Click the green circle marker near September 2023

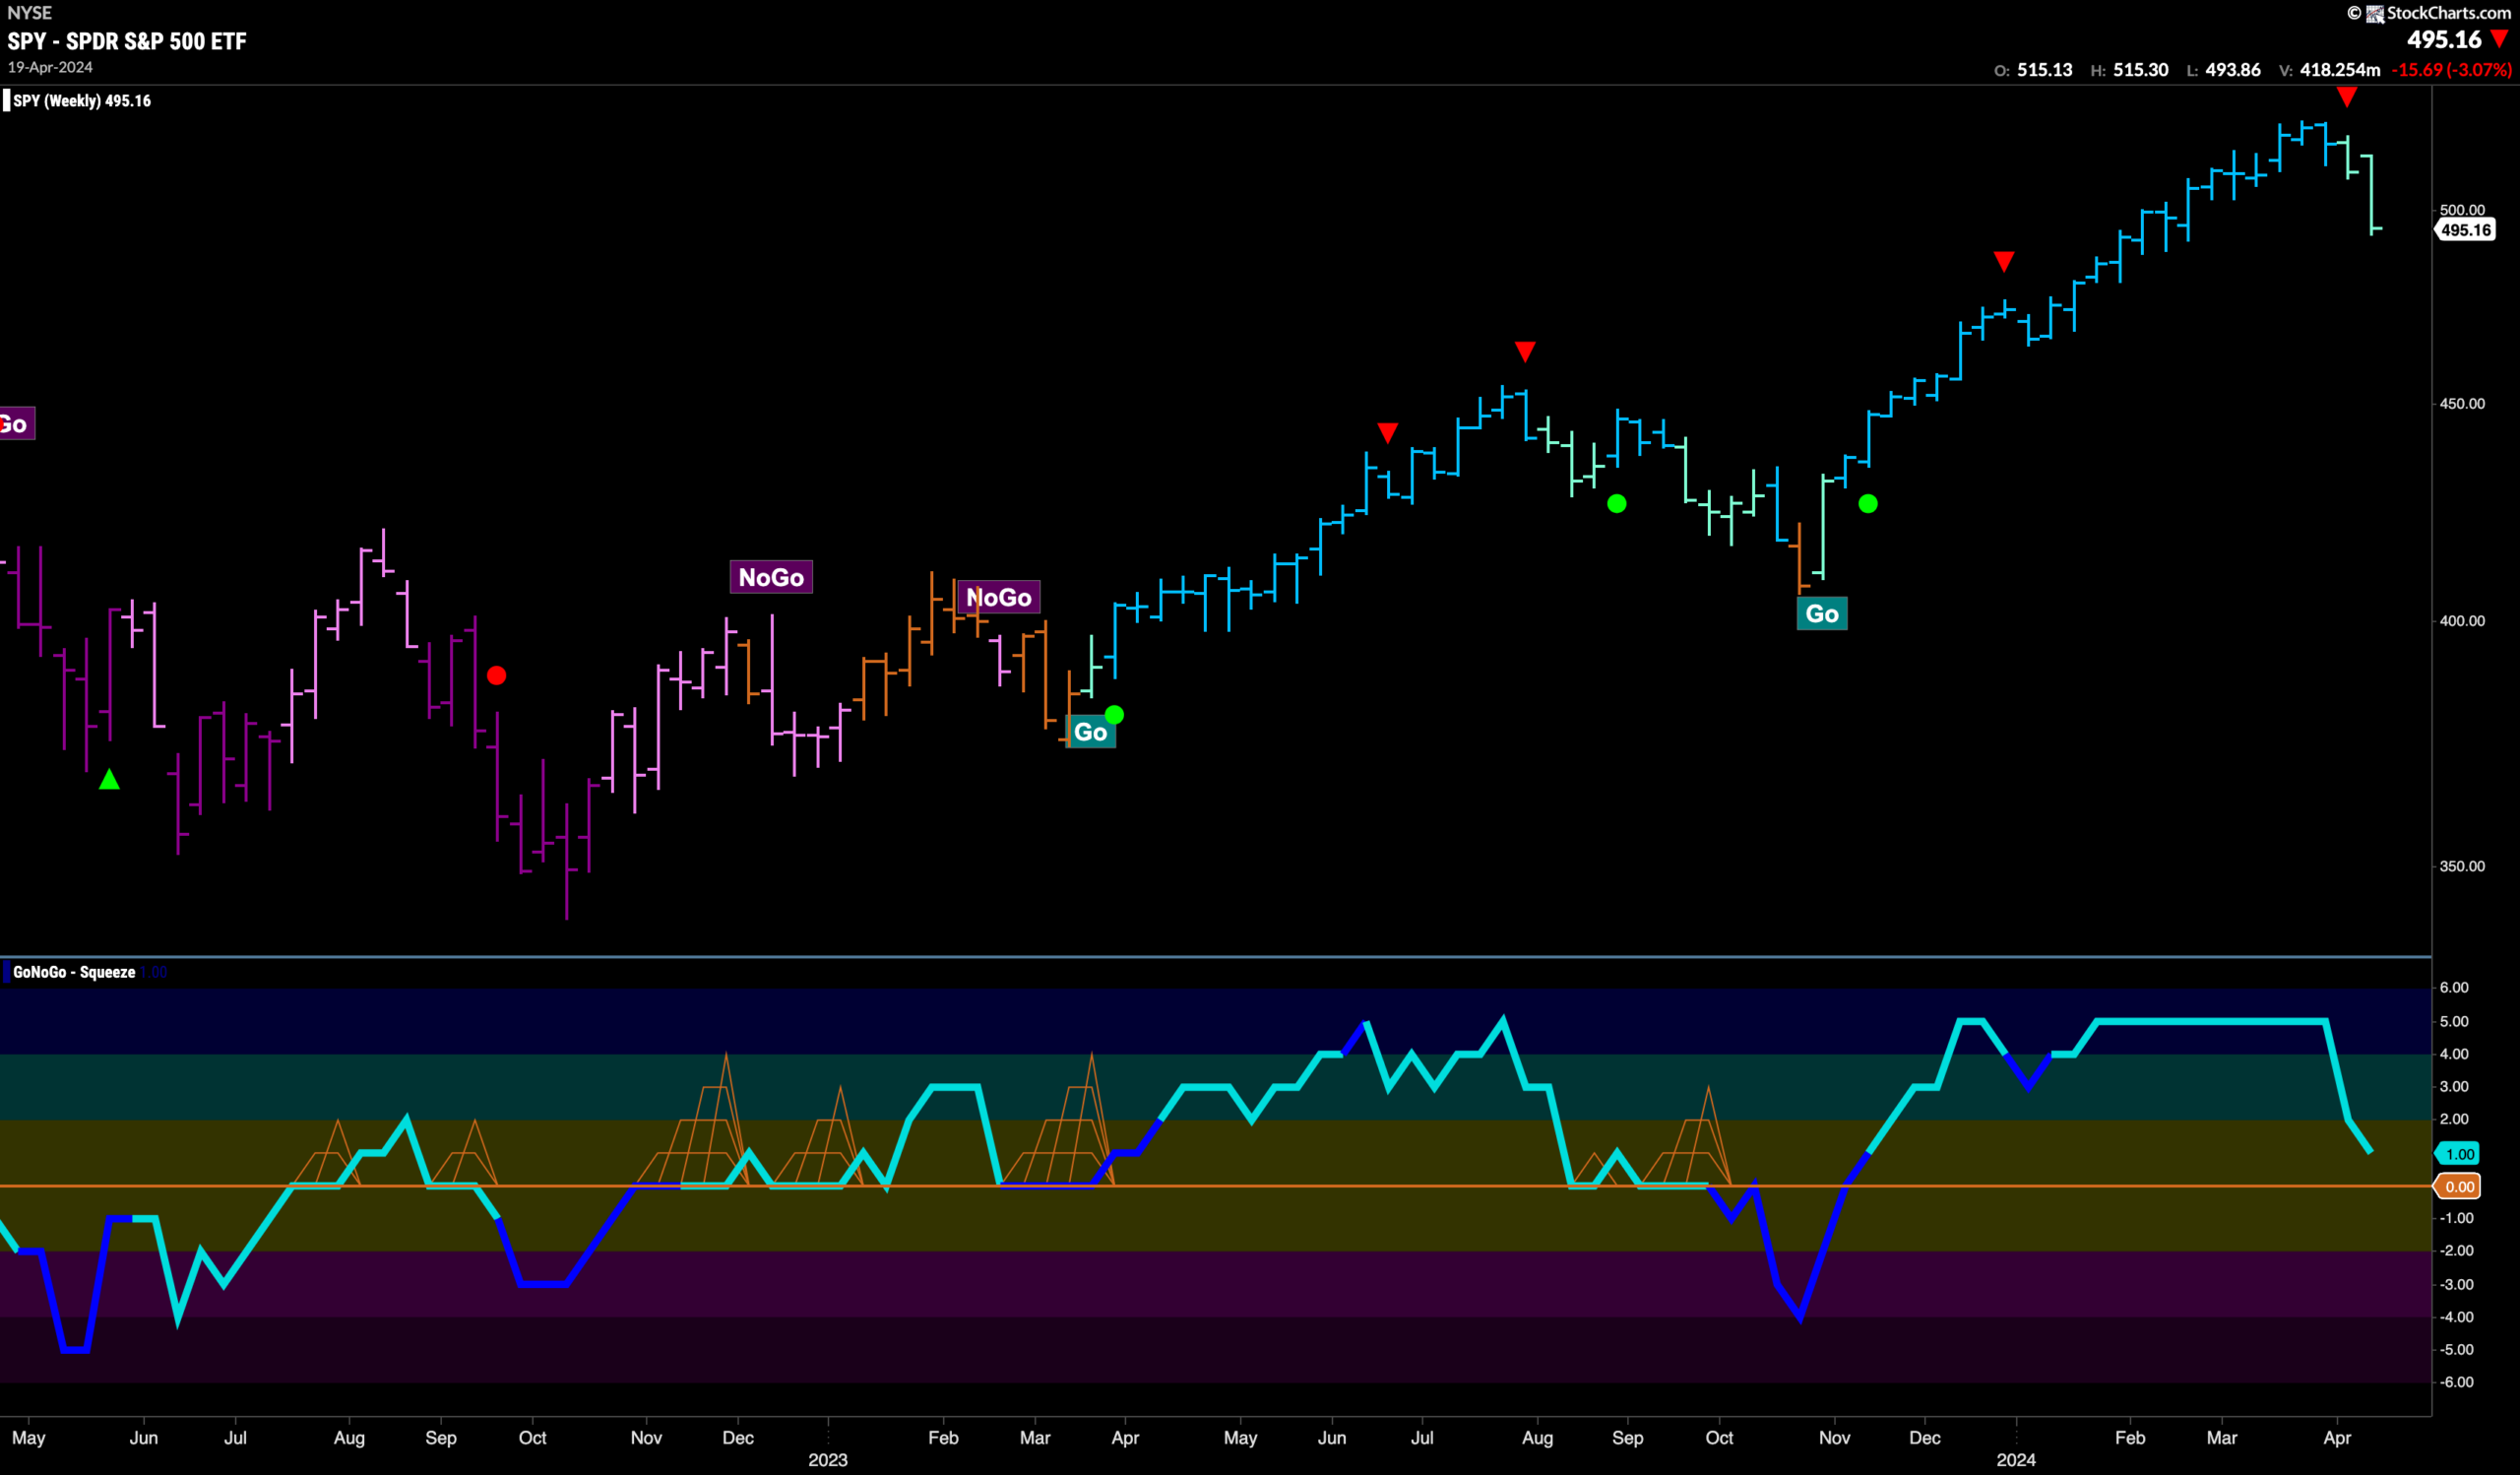pos(1616,504)
